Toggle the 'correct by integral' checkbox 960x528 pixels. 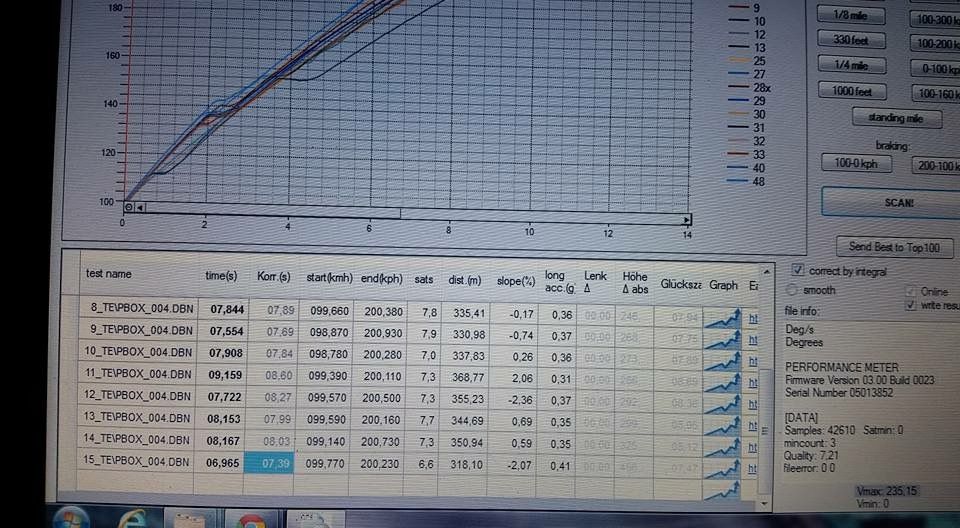click(x=797, y=270)
